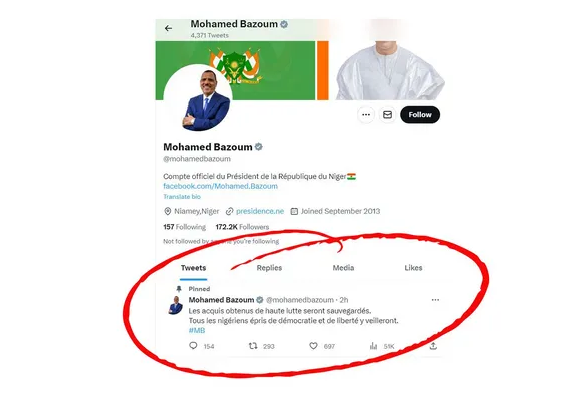570x400 pixels.
Task: View the 172.2K Followers list
Action: [x=242, y=227]
